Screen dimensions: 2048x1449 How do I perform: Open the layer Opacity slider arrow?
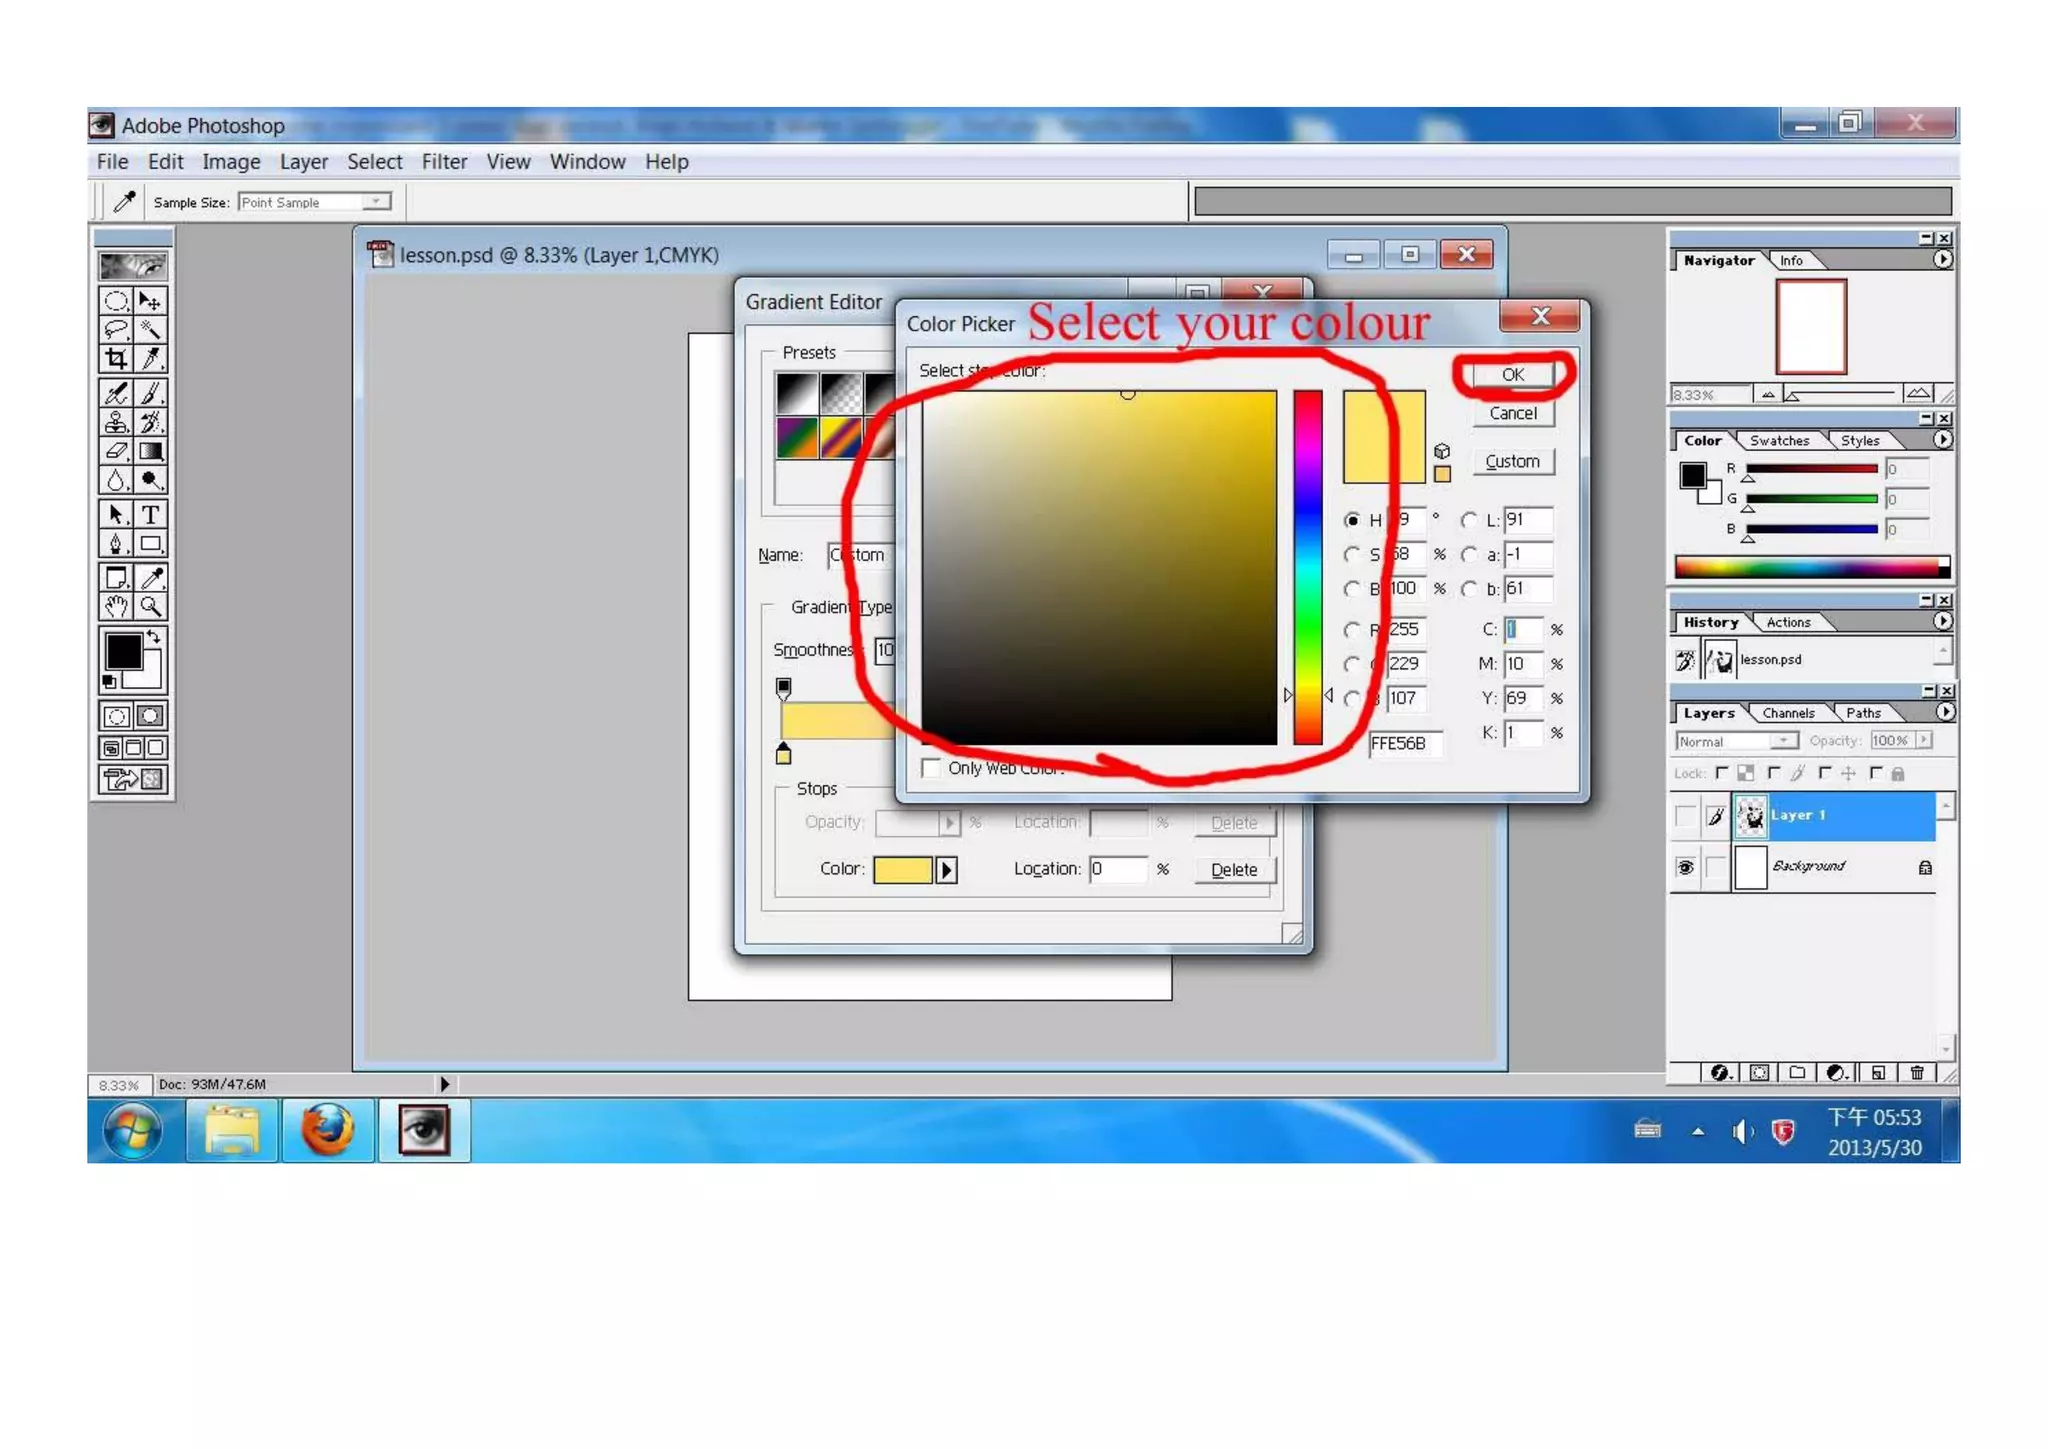click(x=1924, y=741)
